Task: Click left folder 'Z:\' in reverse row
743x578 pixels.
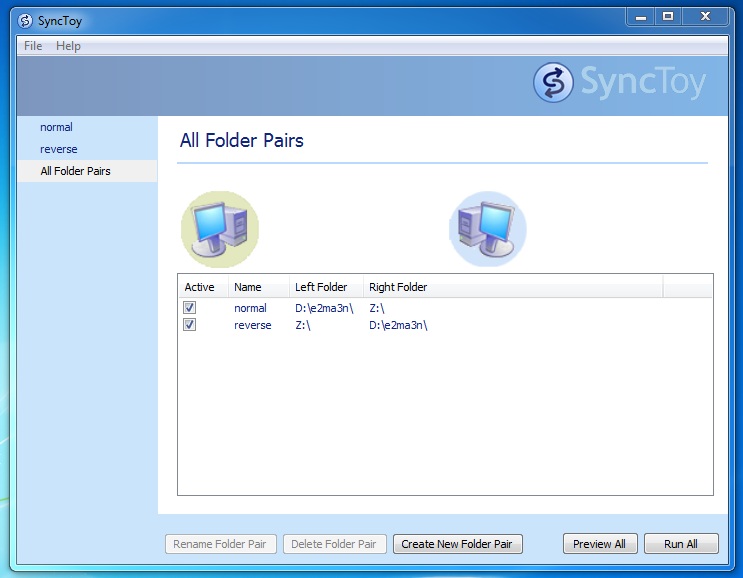Action: tap(303, 325)
